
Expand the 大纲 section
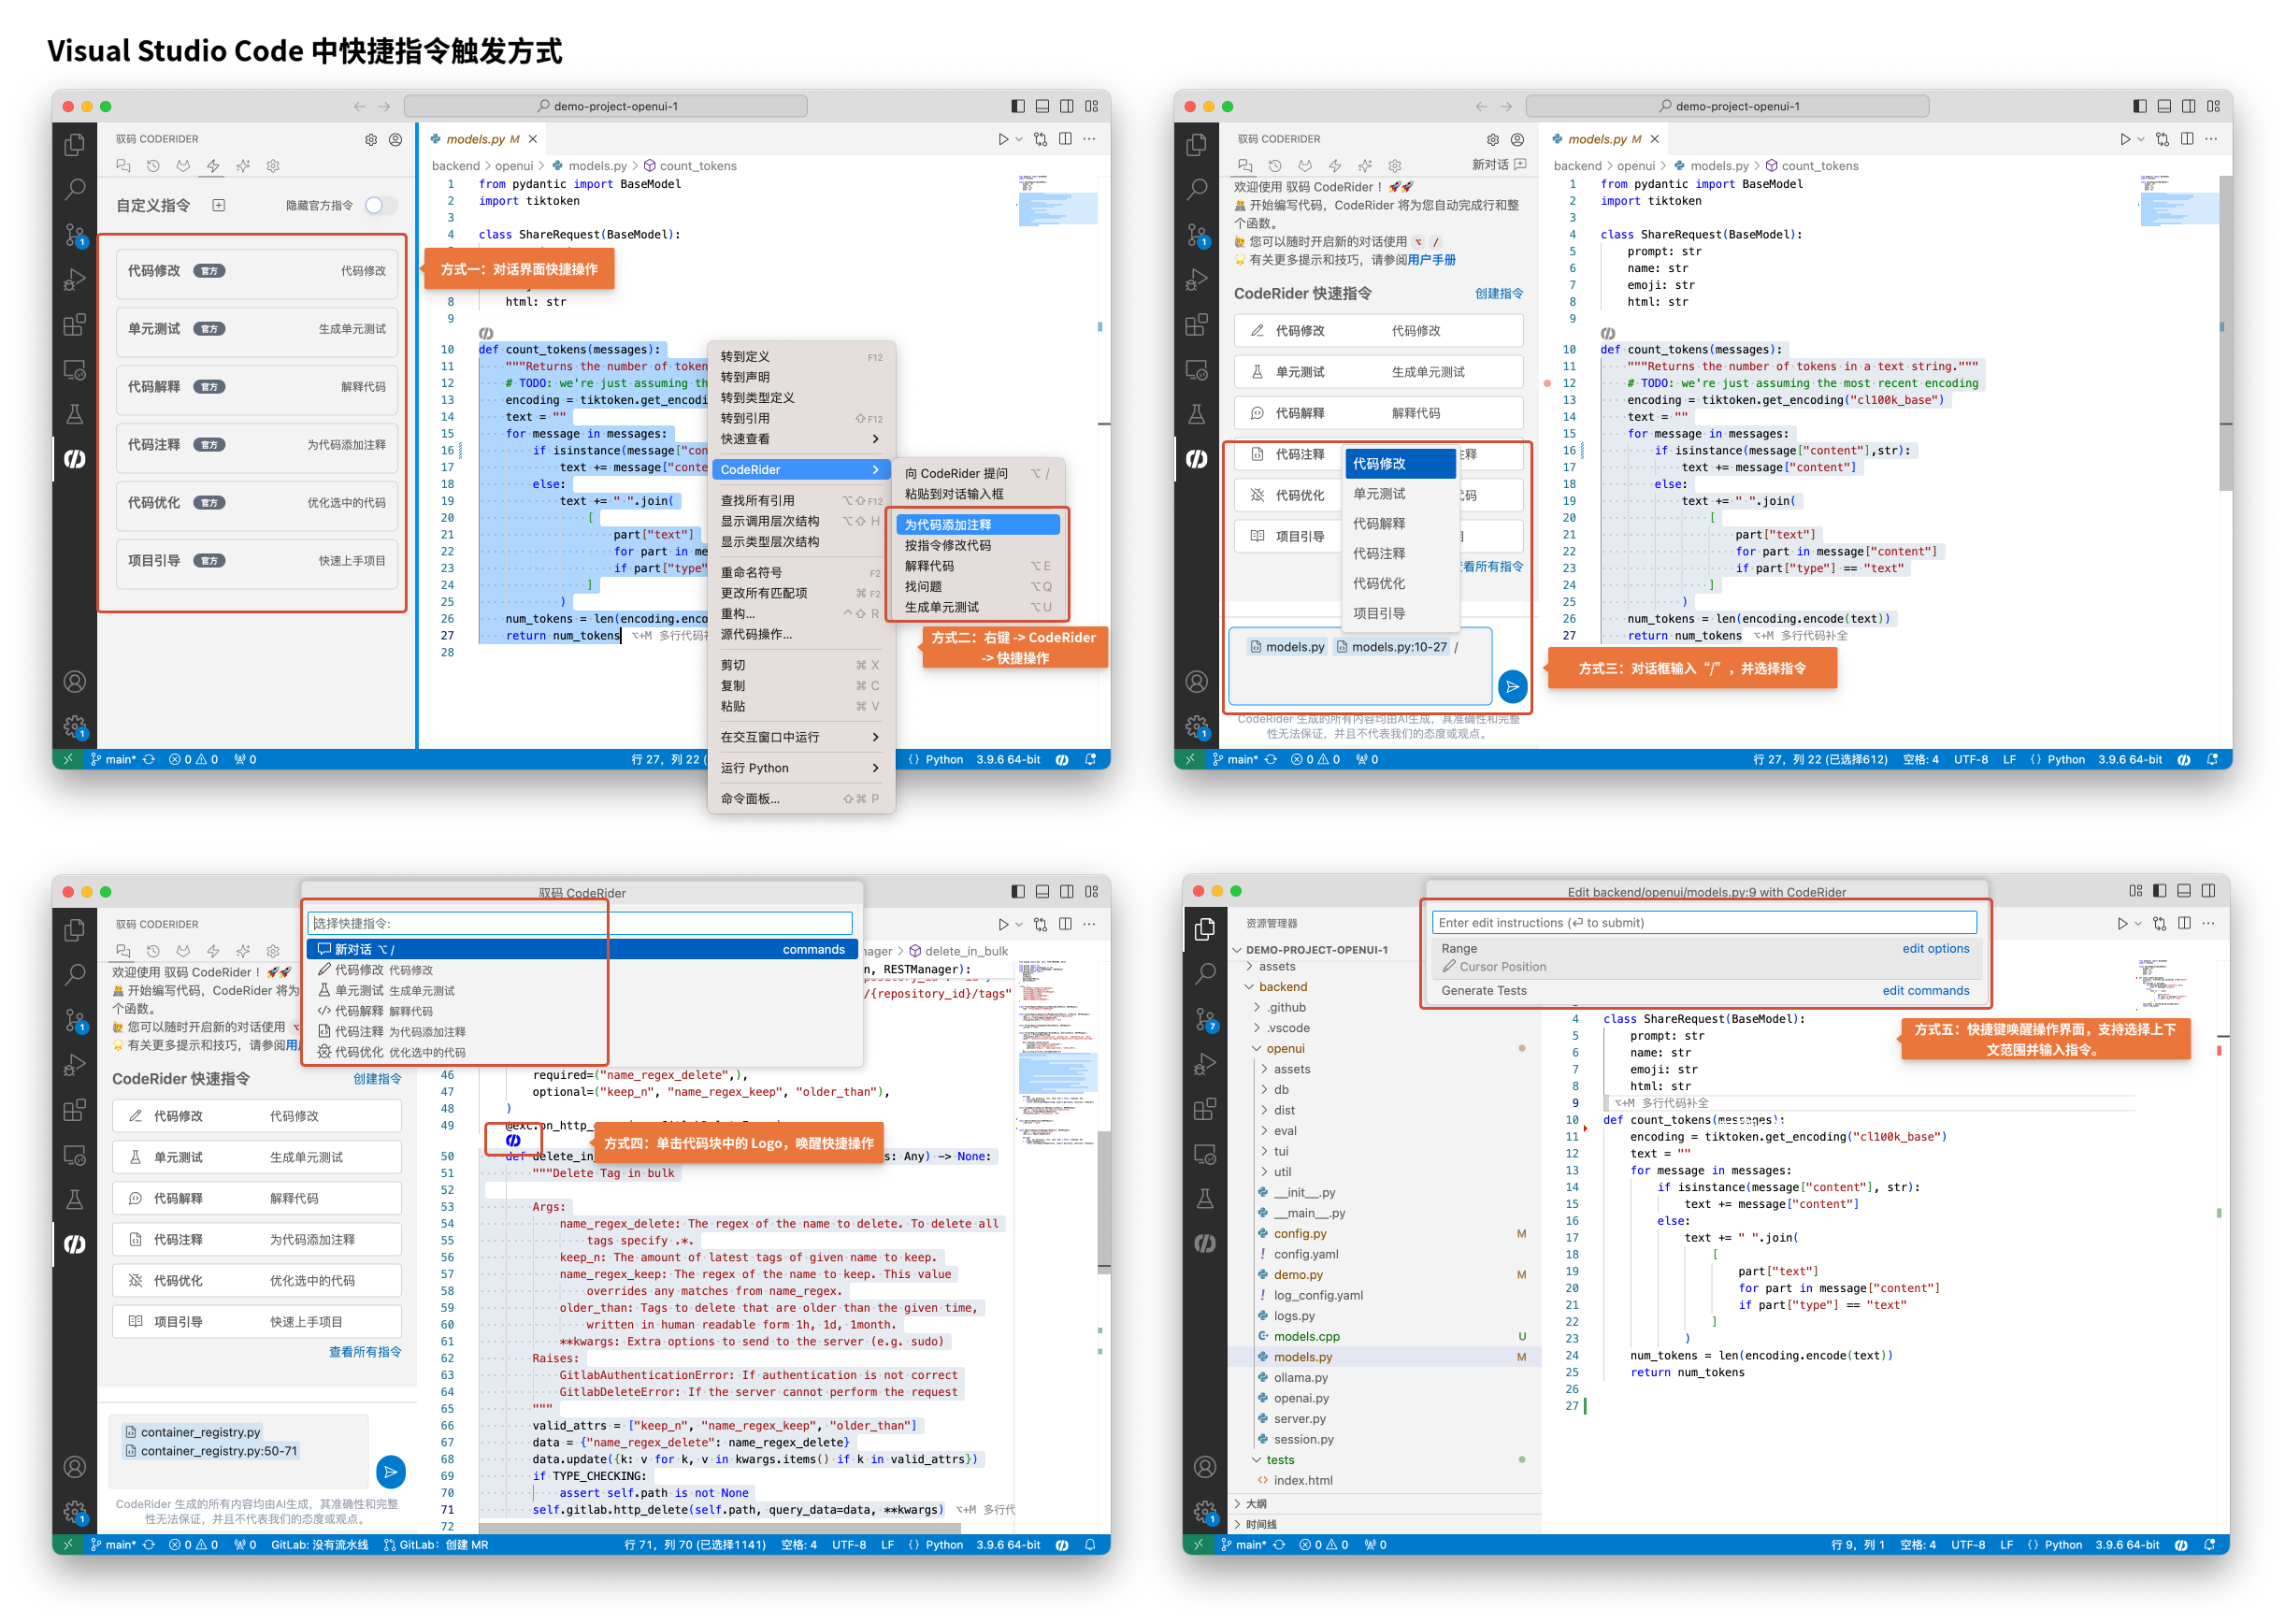(1255, 1504)
